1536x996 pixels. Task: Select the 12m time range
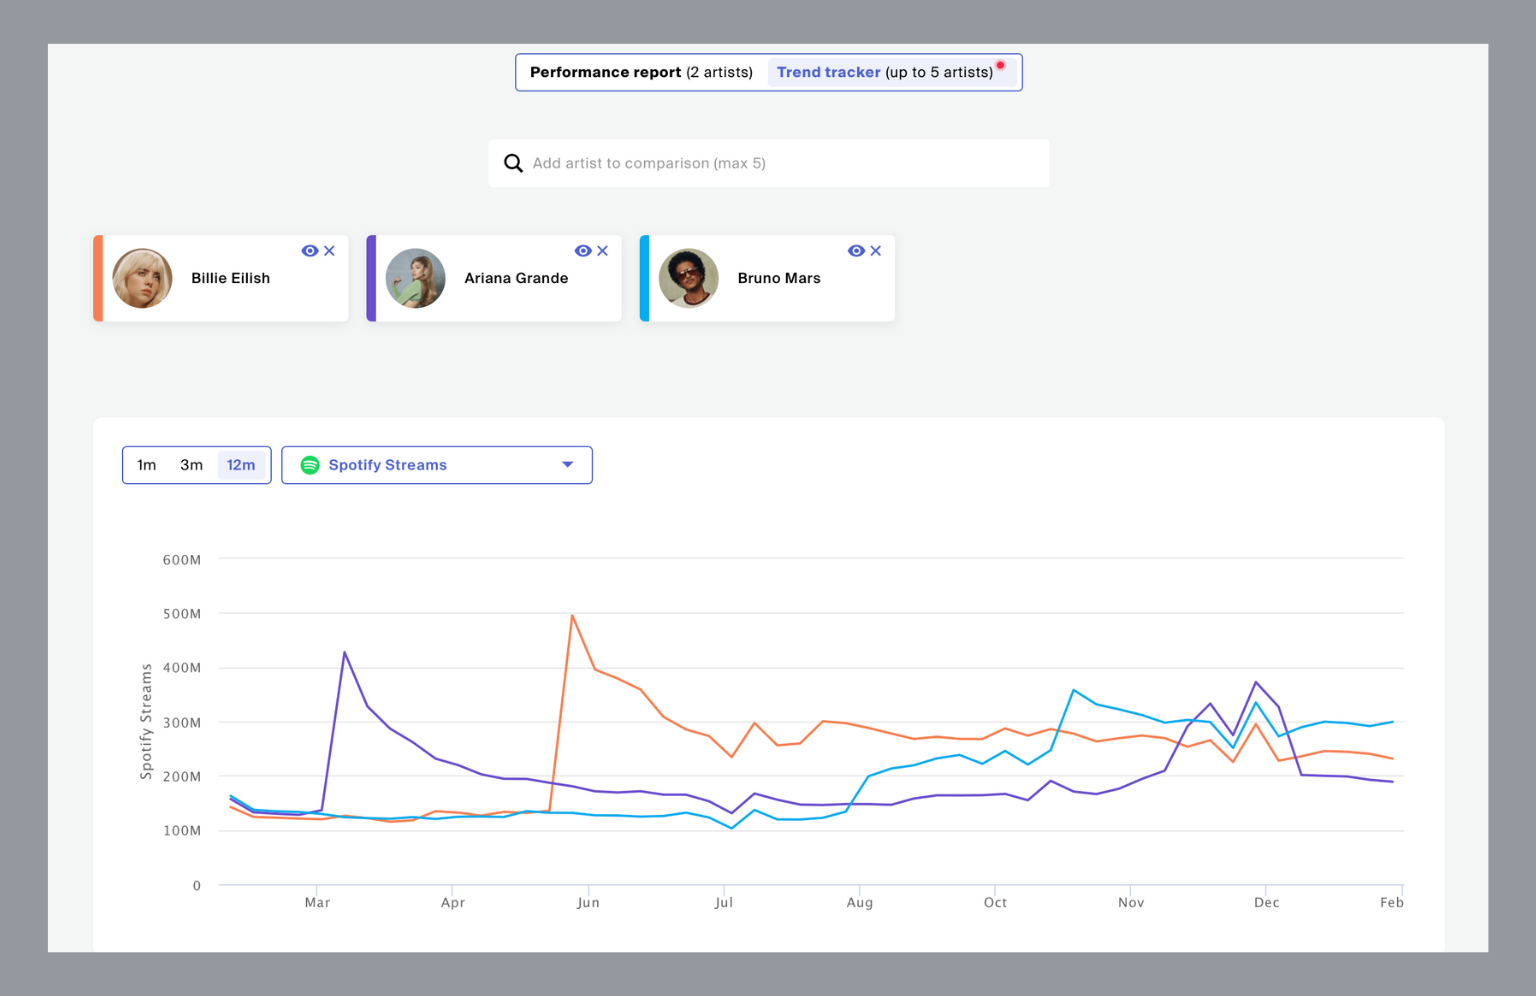pyautogui.click(x=241, y=465)
